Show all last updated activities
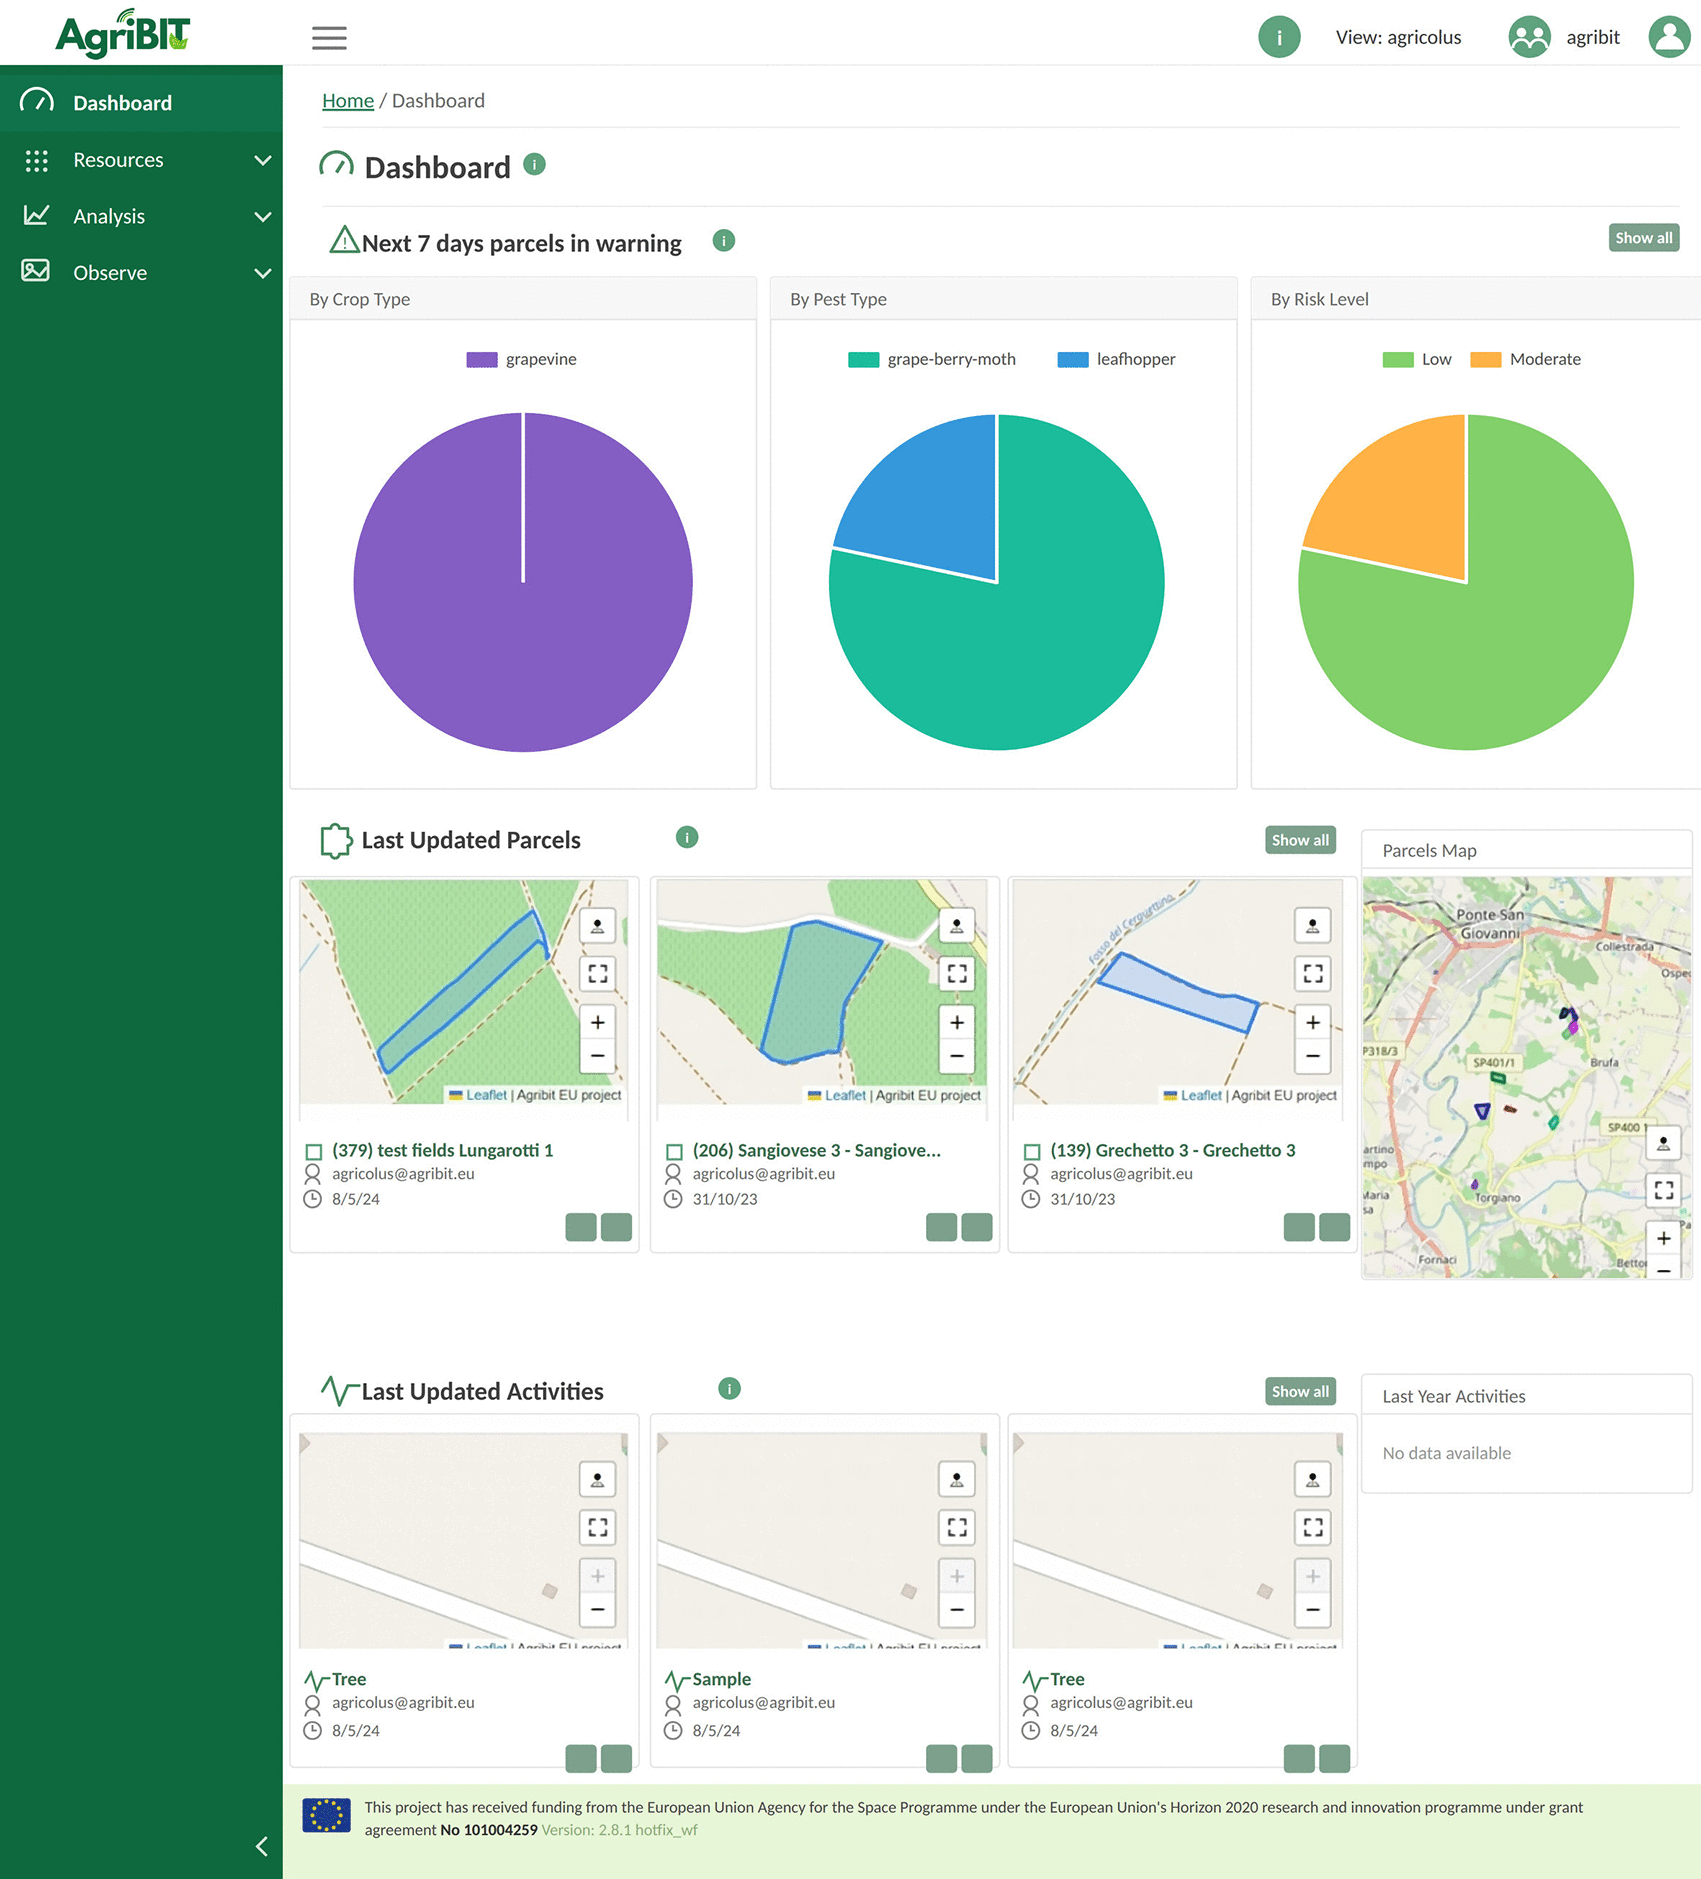Viewport: 1701px width, 1879px height. 1300,1391
